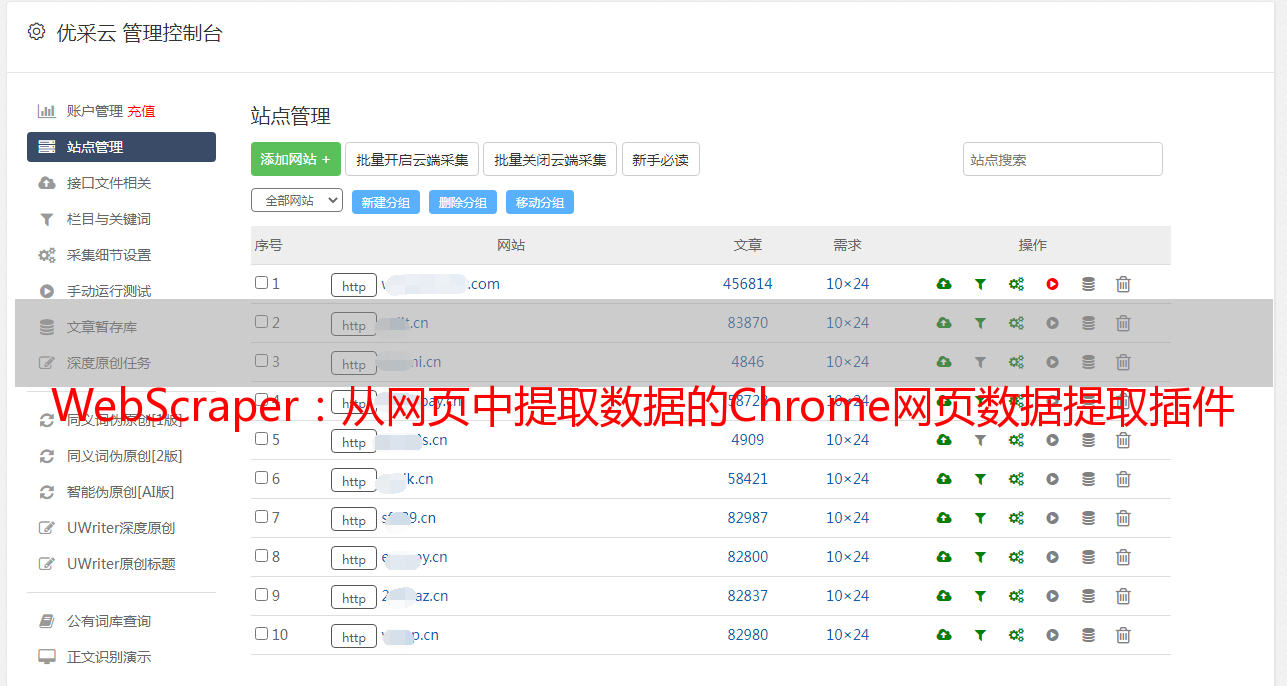Open the funnel filter icon for row 1
The image size is (1287, 686).
pos(980,284)
